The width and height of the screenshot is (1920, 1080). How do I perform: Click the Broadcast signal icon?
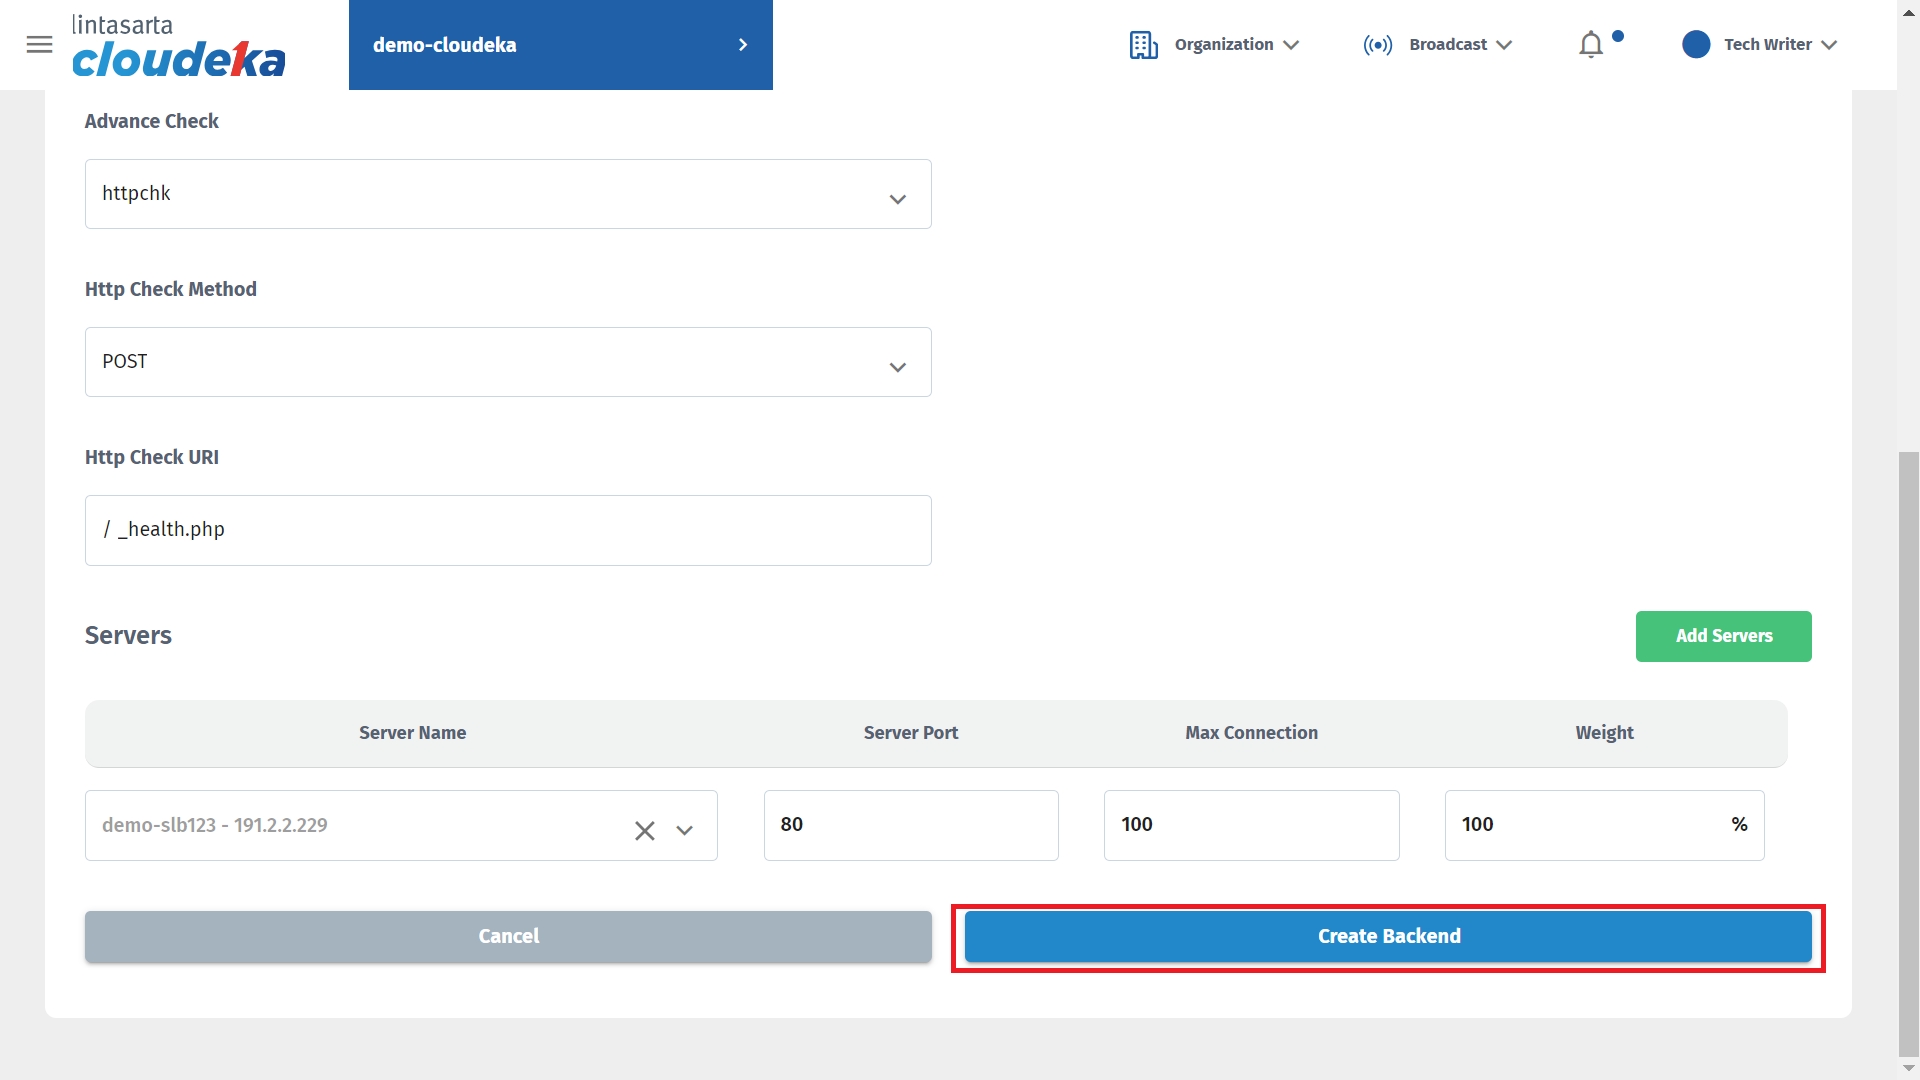[1377, 45]
